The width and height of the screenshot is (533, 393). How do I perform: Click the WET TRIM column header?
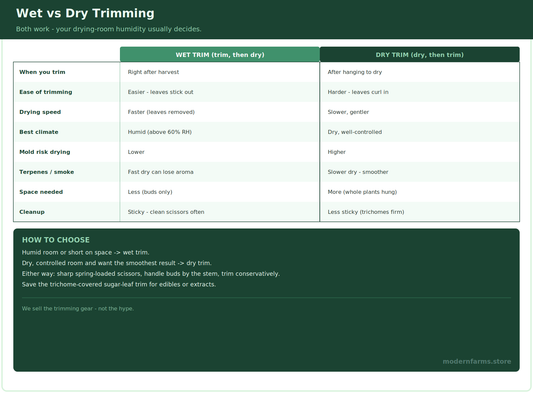coord(220,54)
